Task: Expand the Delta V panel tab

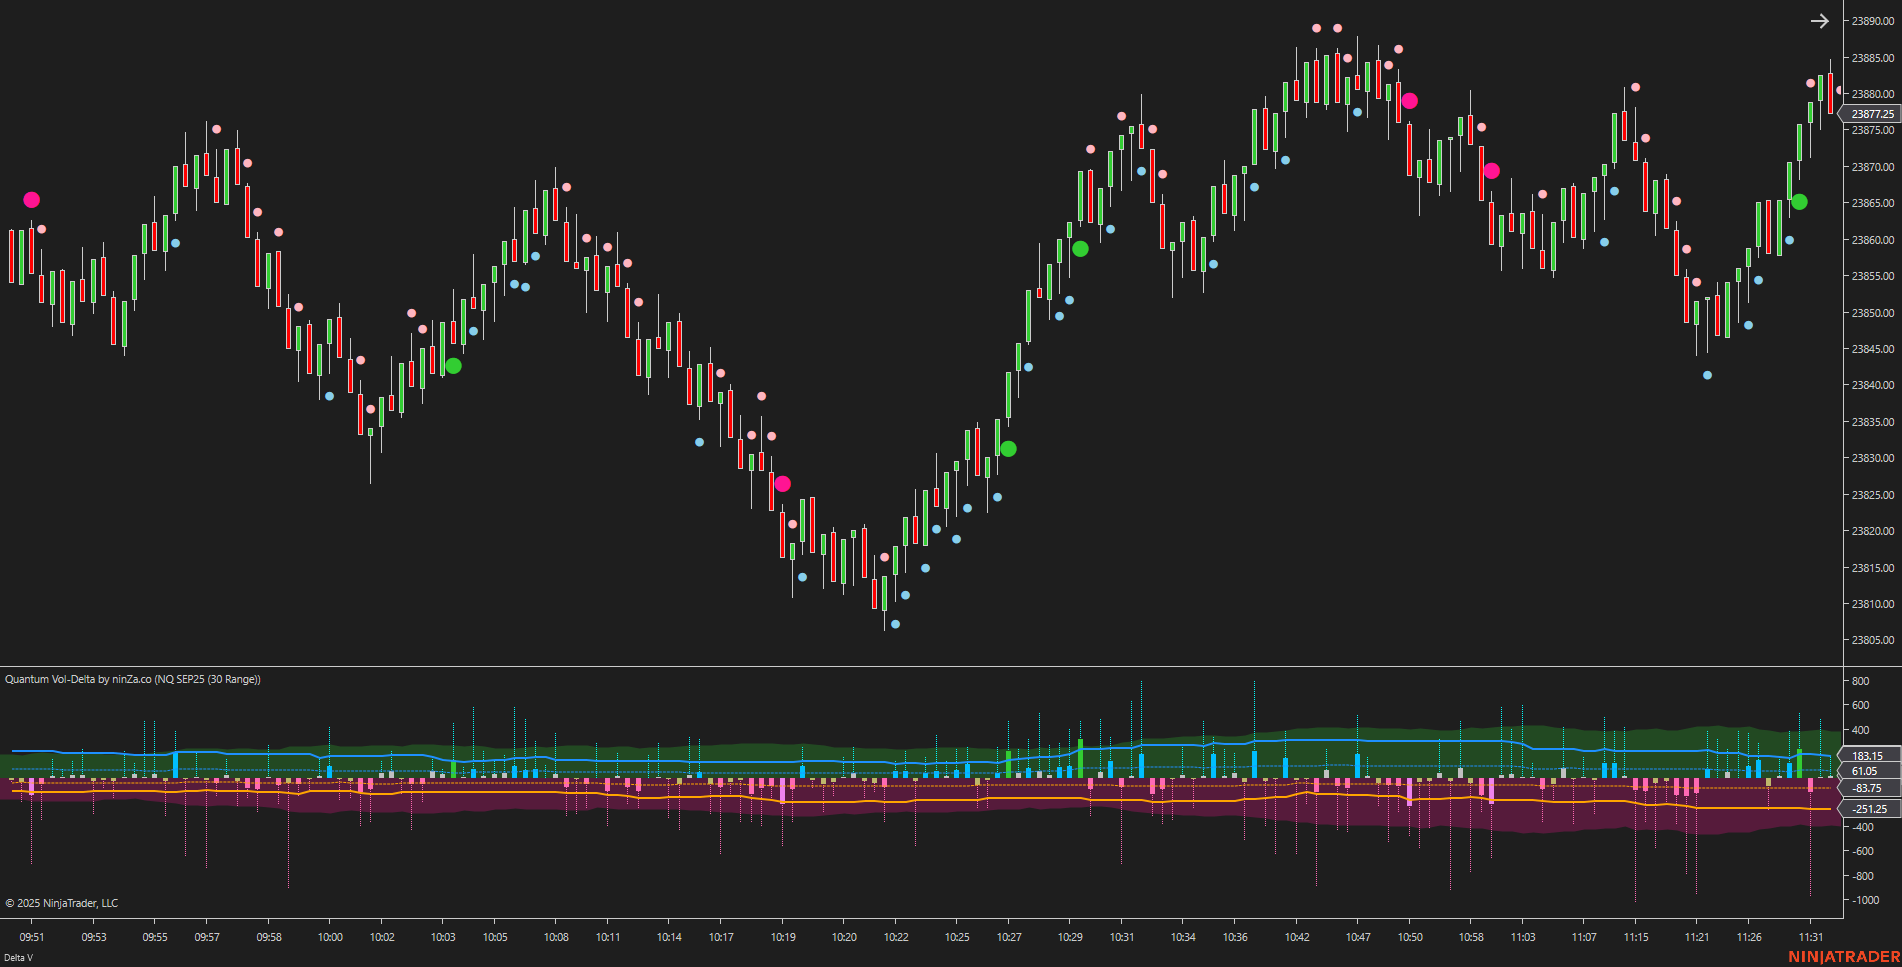Action: tap(18, 957)
